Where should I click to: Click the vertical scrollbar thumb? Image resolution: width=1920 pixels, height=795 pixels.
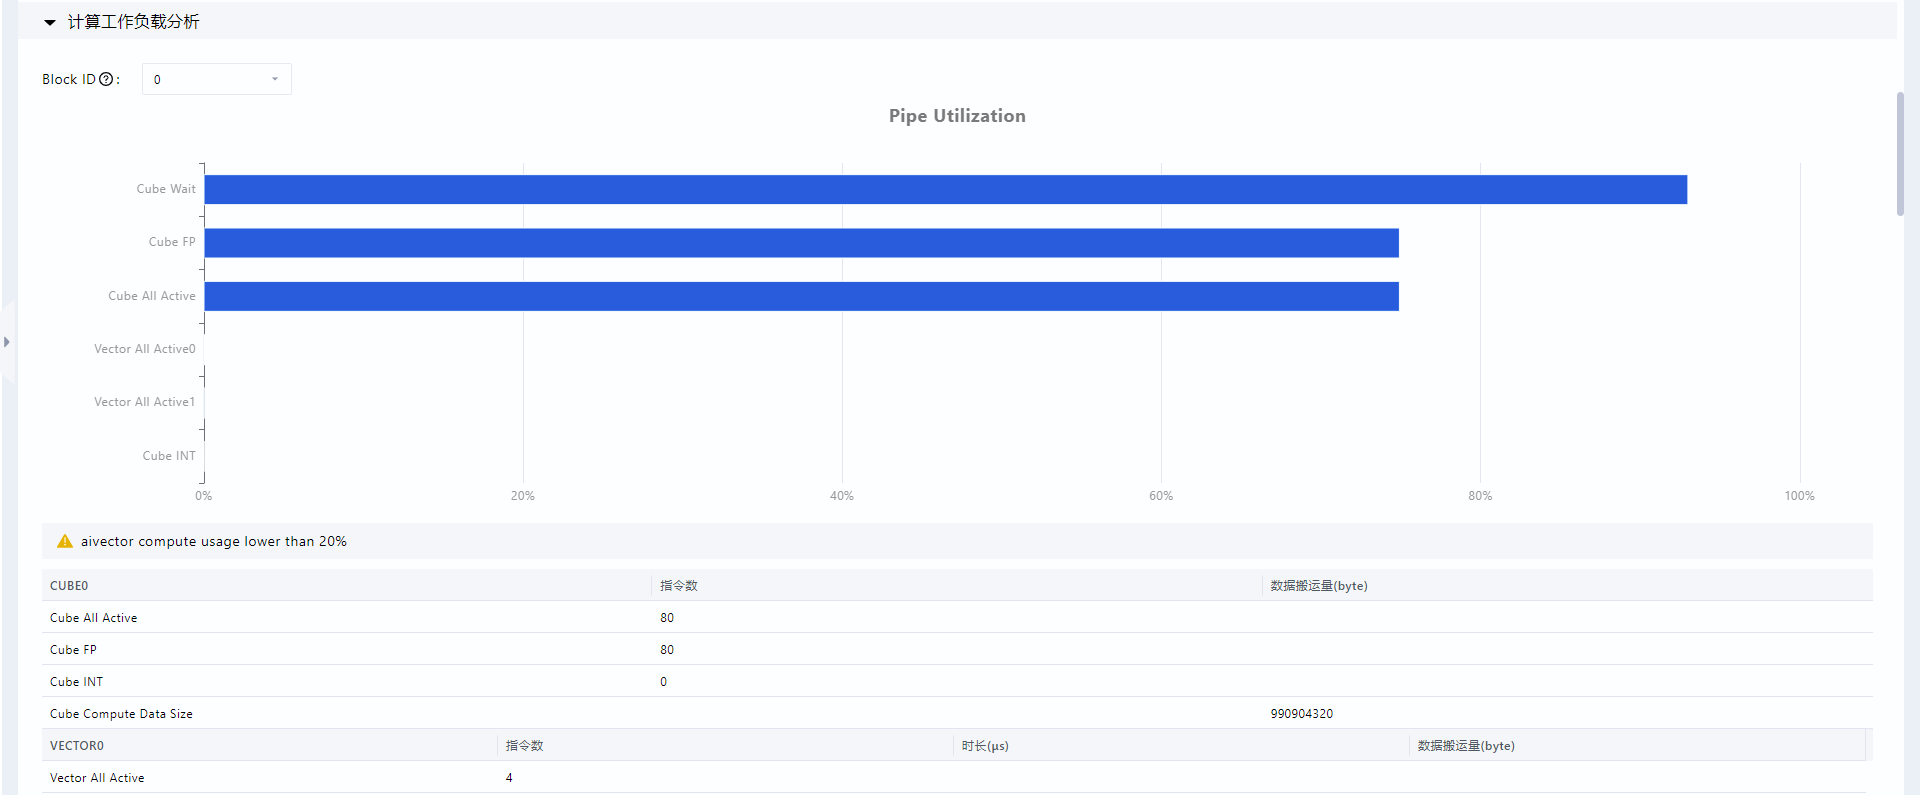(x=1900, y=153)
